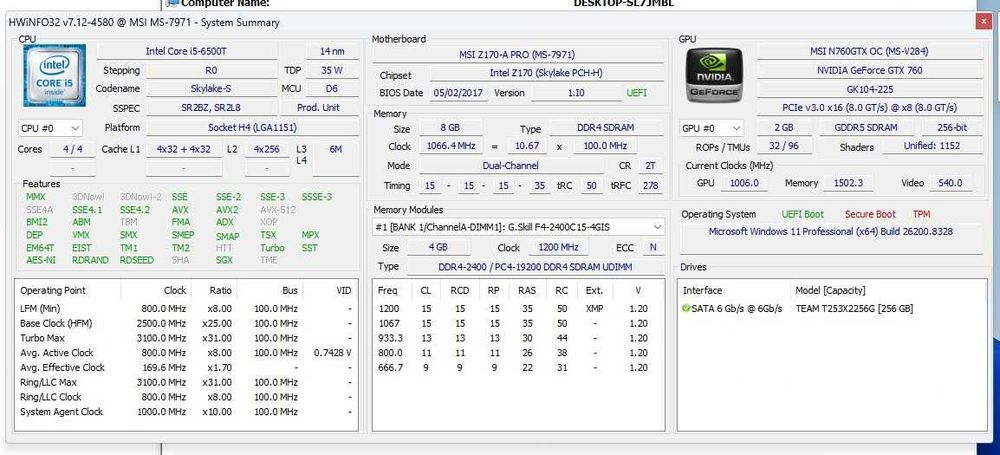Viewport: 1000px width, 455px height.
Task: Click the Stepping value R0
Action: (x=211, y=70)
